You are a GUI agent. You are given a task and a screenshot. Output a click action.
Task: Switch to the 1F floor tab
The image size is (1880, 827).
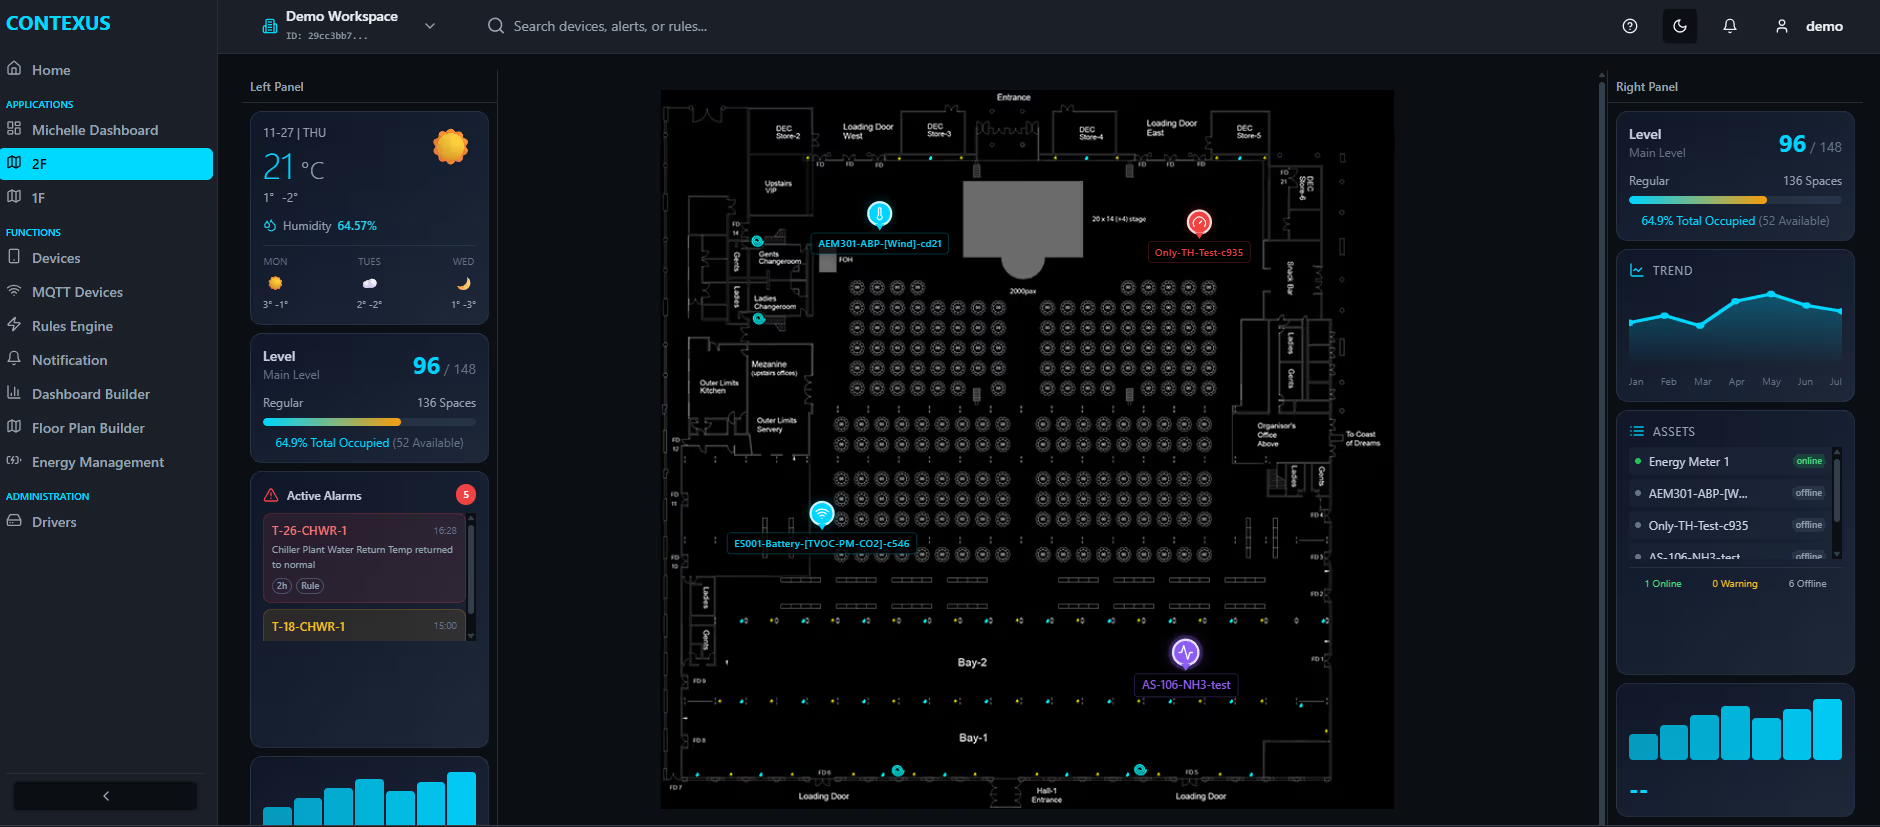pos(38,198)
